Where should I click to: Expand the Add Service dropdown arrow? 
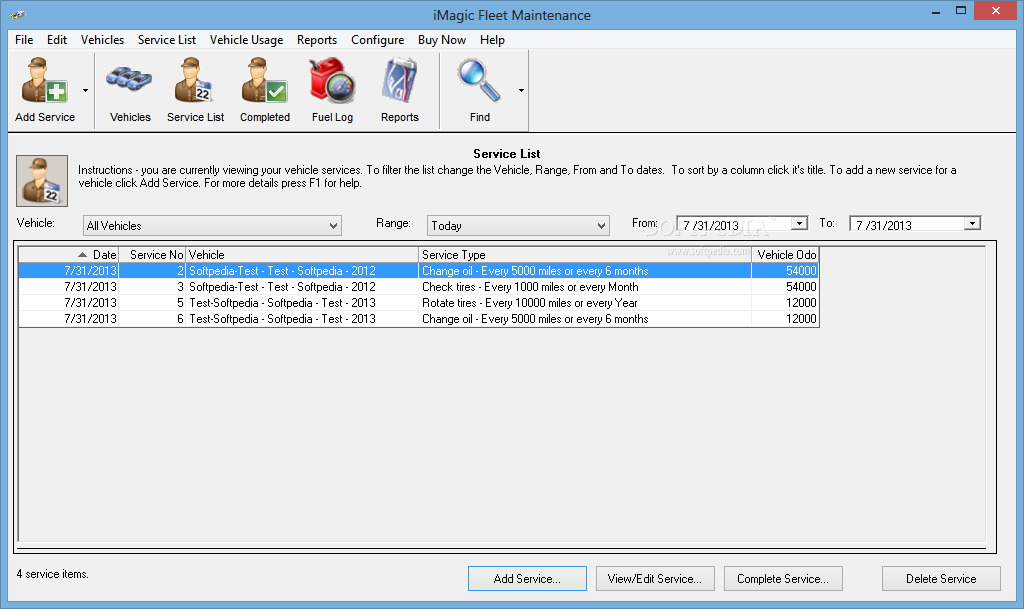tap(86, 90)
